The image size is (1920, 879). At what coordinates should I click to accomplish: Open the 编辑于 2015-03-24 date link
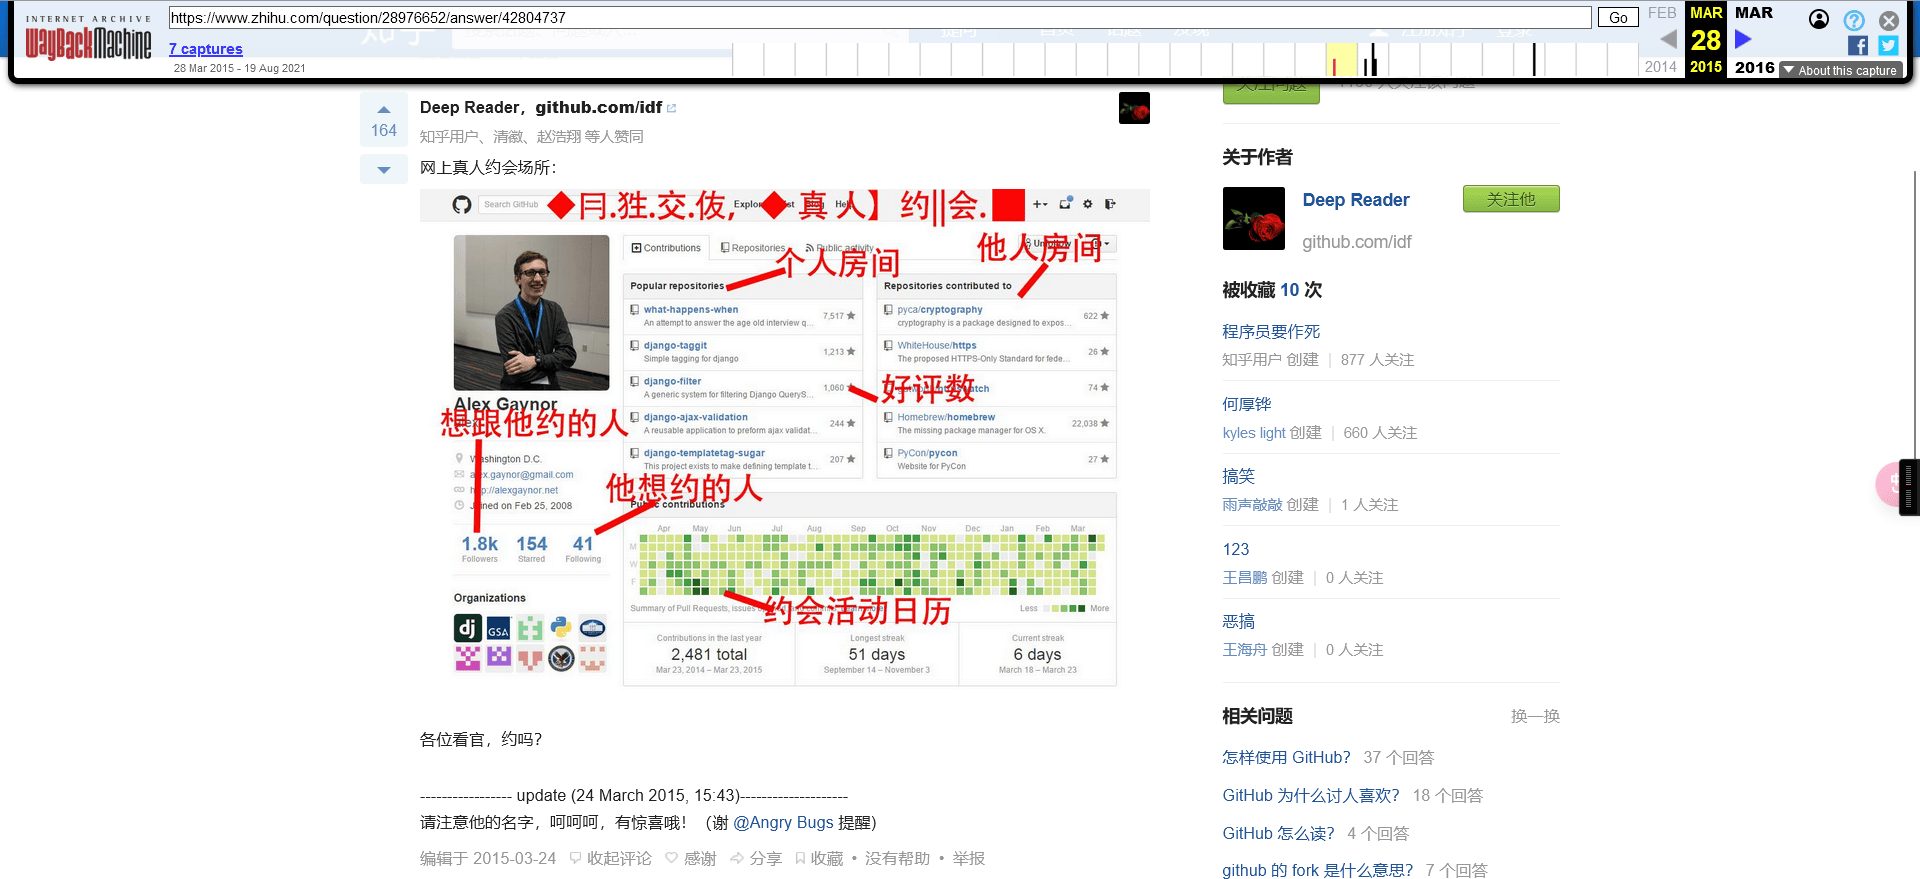coord(488,859)
